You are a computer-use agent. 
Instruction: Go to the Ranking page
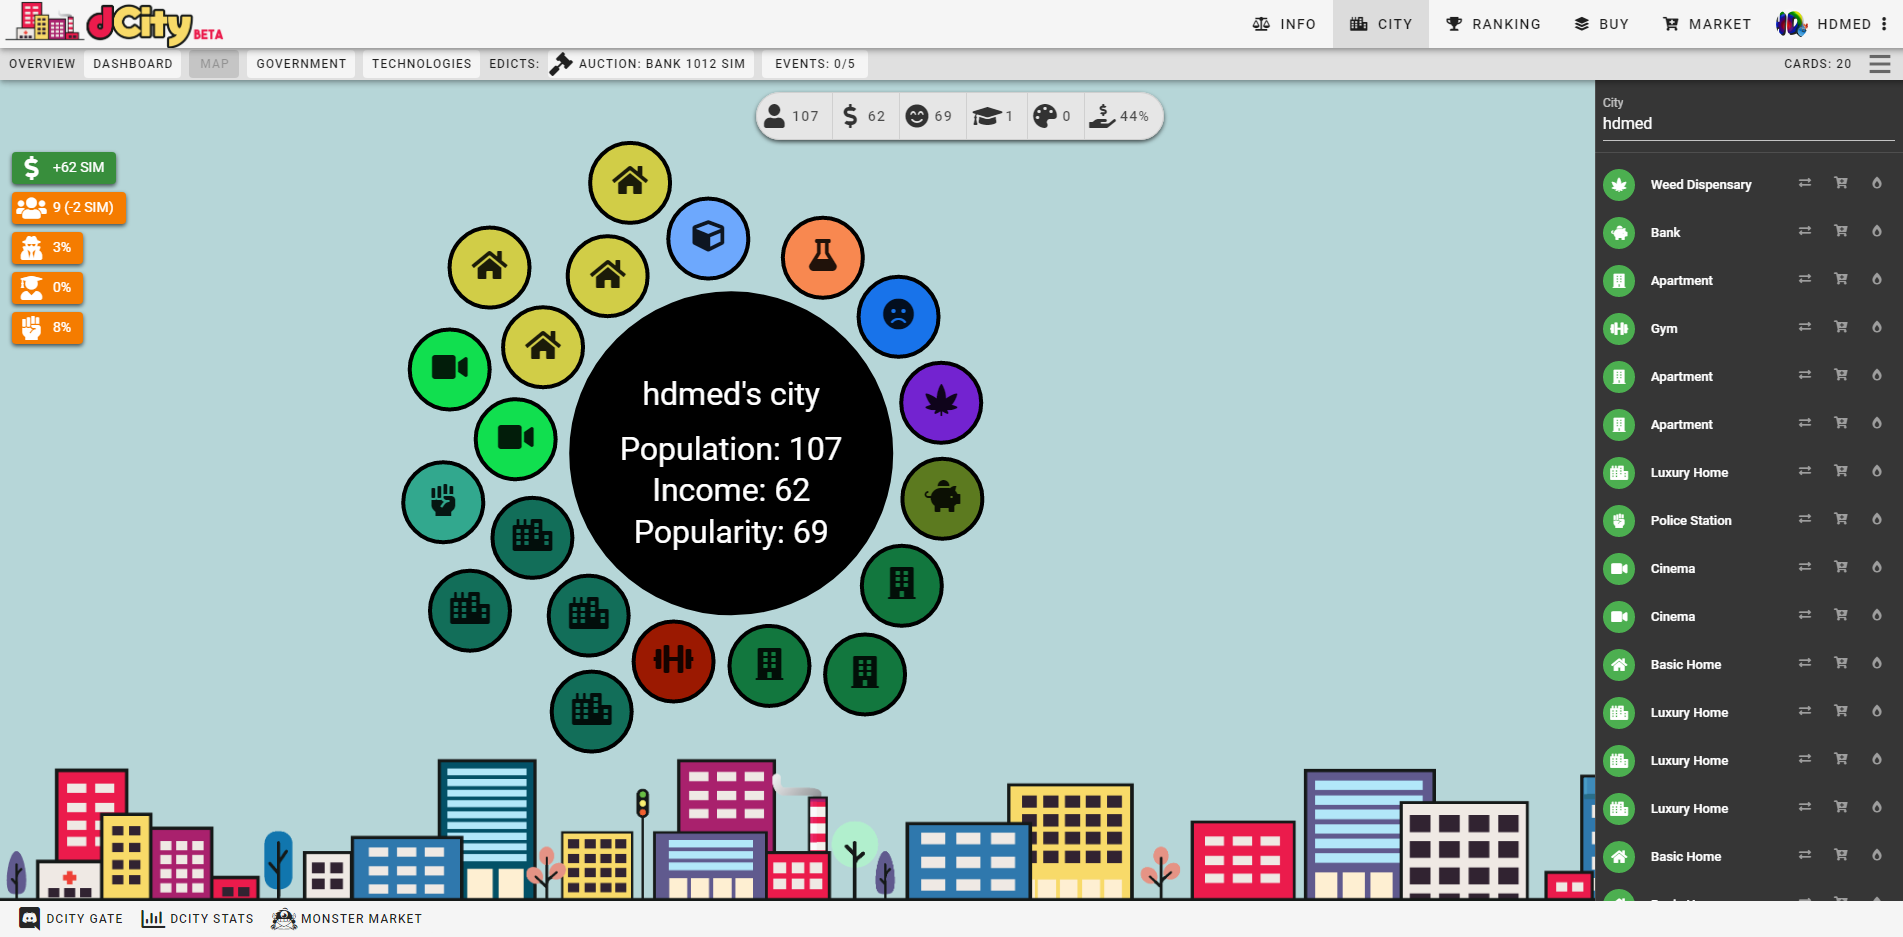[x=1493, y=24]
